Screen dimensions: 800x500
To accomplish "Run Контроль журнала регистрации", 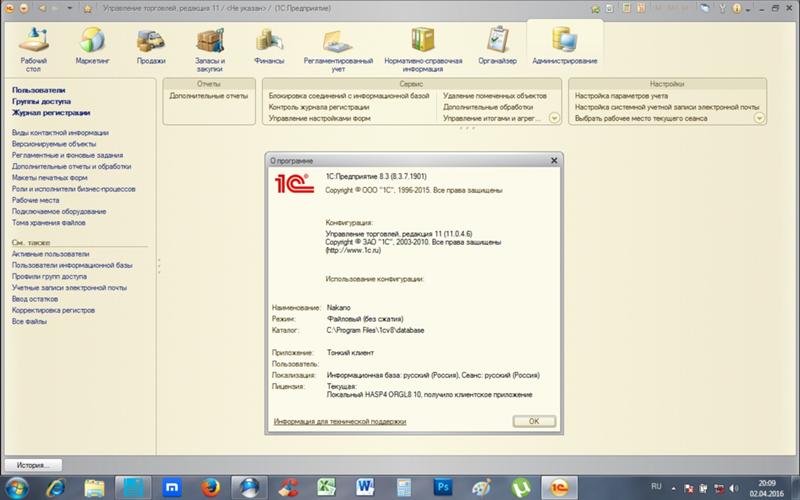I will click(319, 107).
